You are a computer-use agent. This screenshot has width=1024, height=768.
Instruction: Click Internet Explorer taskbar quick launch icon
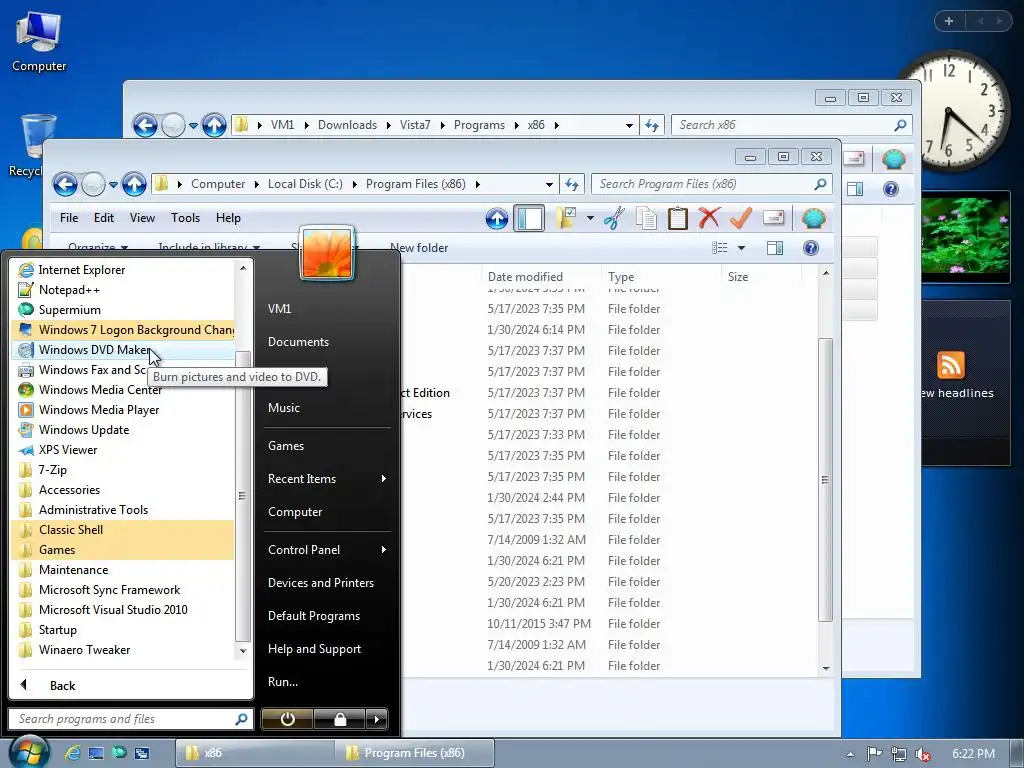72,753
